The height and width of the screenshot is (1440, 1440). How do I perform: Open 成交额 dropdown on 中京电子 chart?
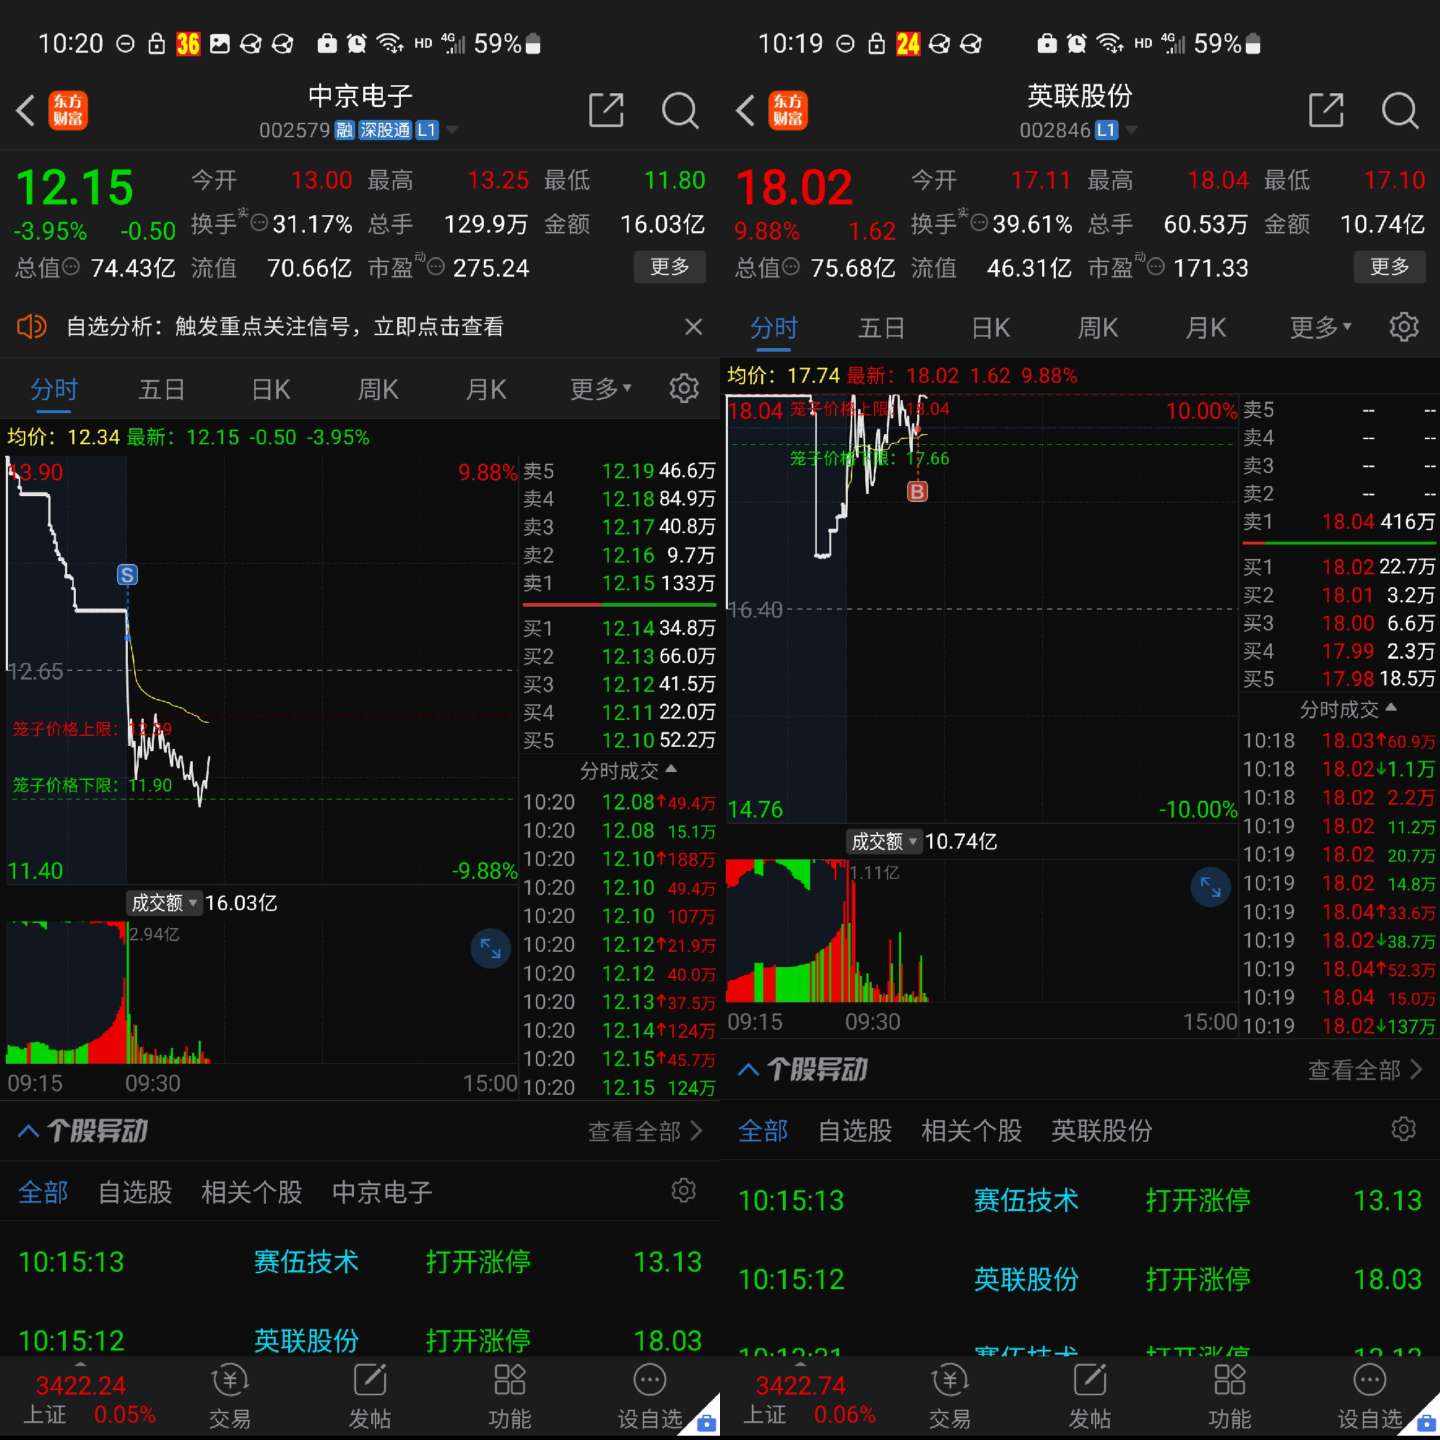[164, 903]
